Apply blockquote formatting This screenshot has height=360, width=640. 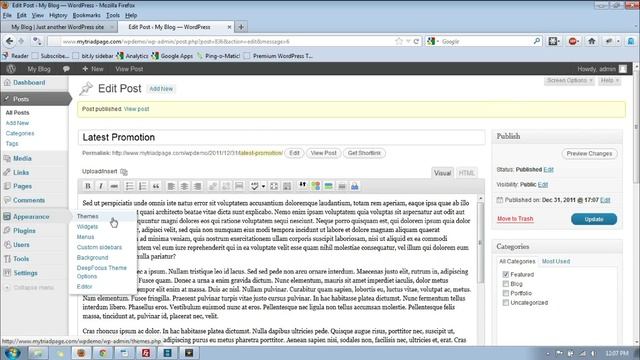coord(156,186)
